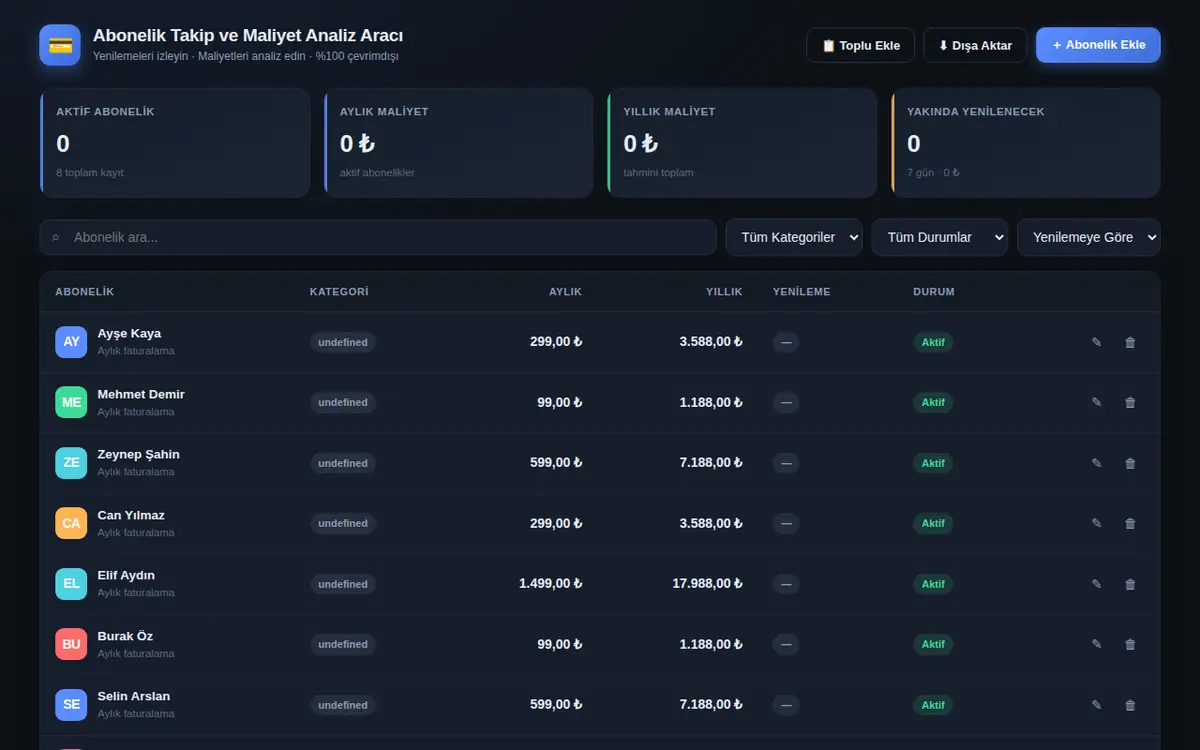Click the 1.499,00 ₺ monthly amount
This screenshot has width=1200, height=750.
(x=551, y=584)
